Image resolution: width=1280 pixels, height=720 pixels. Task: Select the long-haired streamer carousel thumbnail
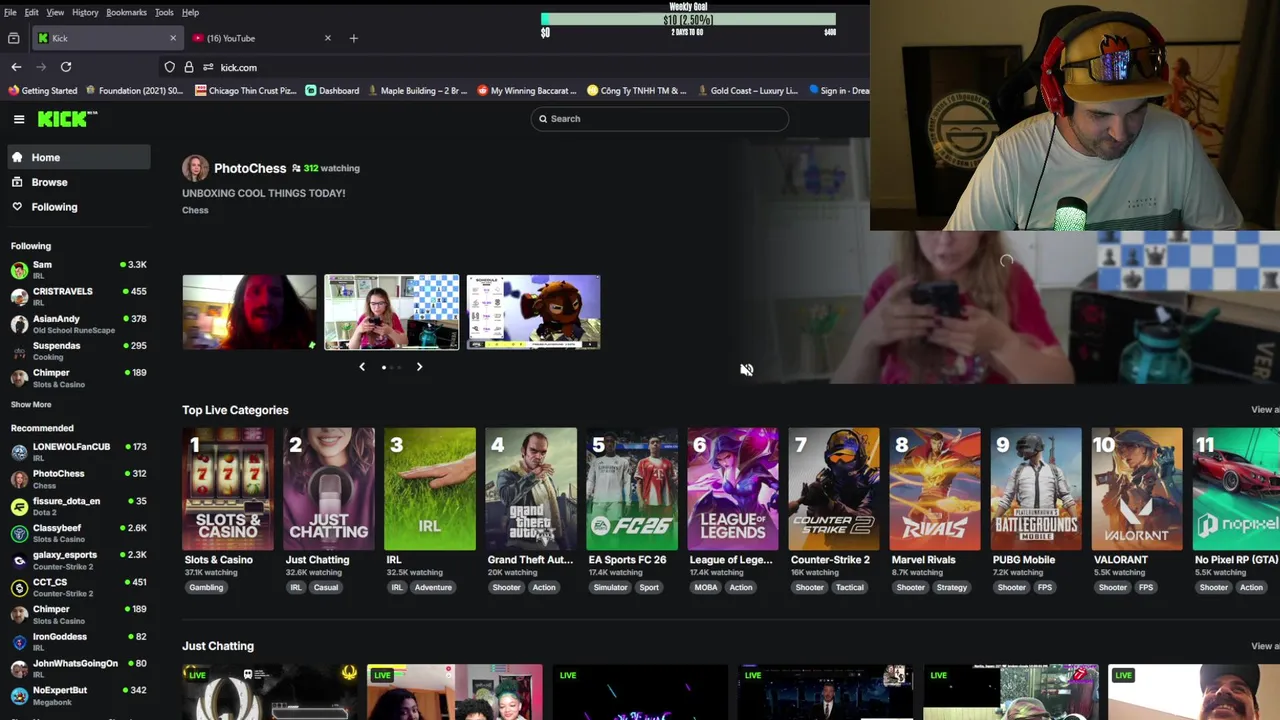(249, 312)
